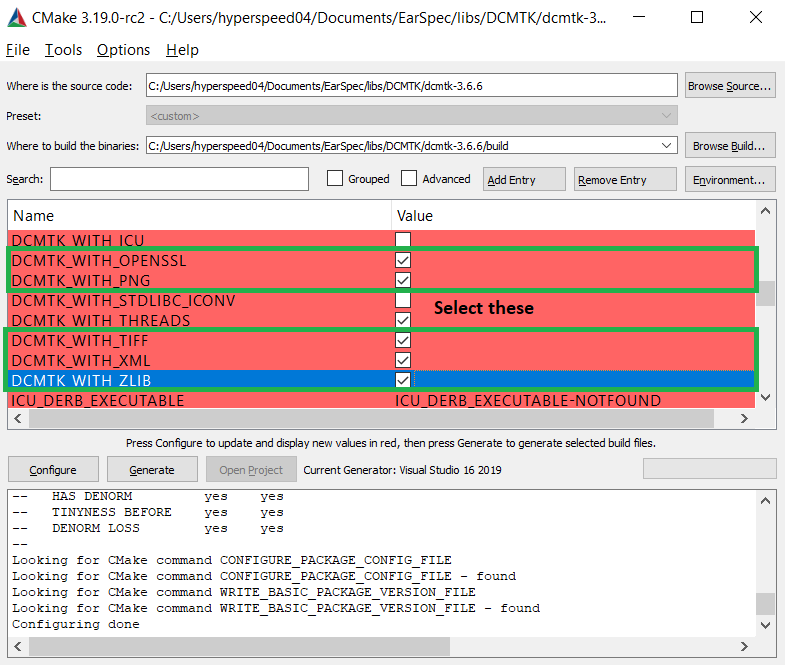The image size is (785, 665).
Task: Select the DCMTK_WITH_OPENSSL entry name
Action: point(99,260)
